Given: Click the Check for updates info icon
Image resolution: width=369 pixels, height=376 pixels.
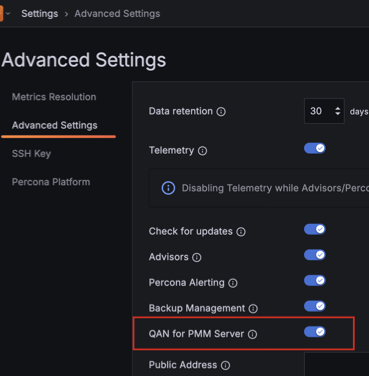Looking at the screenshot, I should 241,232.
